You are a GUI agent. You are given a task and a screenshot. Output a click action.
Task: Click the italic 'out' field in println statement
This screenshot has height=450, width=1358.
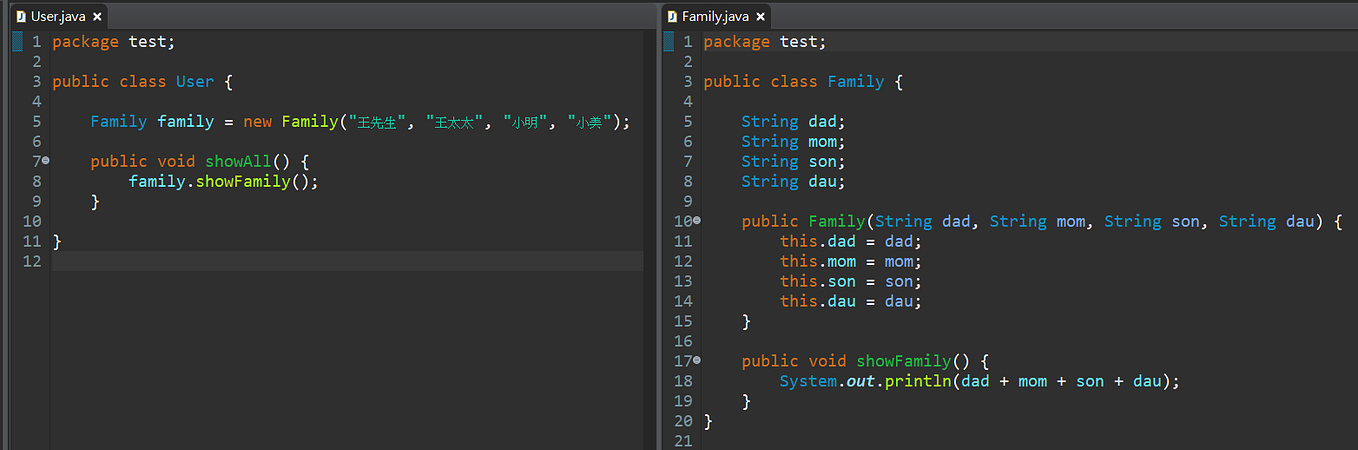[x=861, y=381]
